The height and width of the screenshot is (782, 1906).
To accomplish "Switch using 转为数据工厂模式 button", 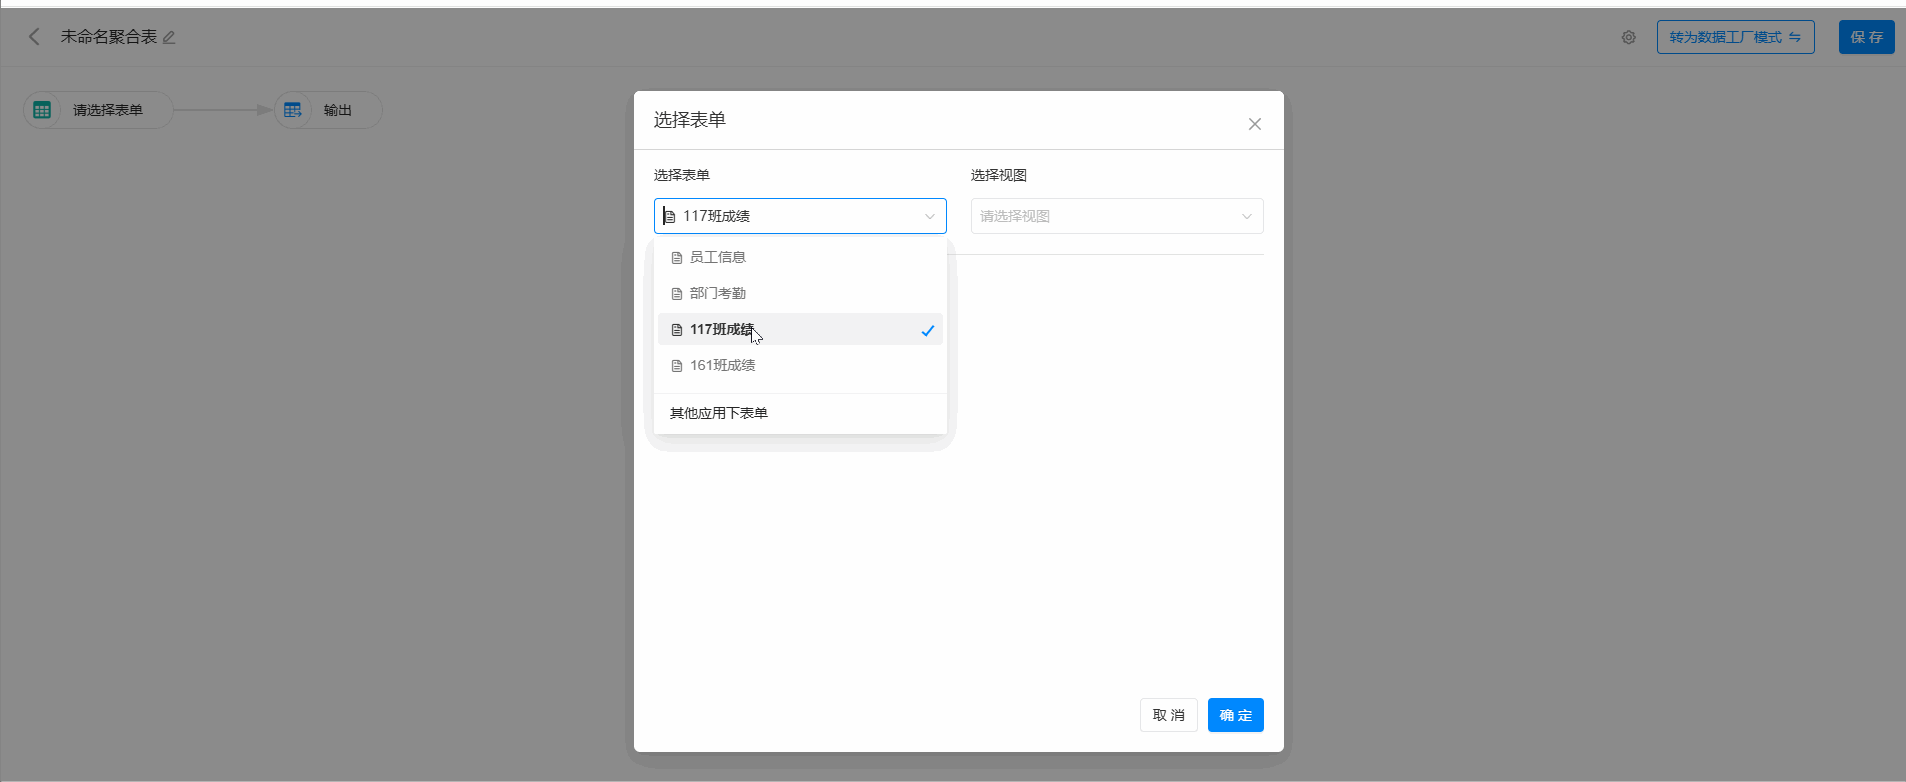I will (1735, 37).
